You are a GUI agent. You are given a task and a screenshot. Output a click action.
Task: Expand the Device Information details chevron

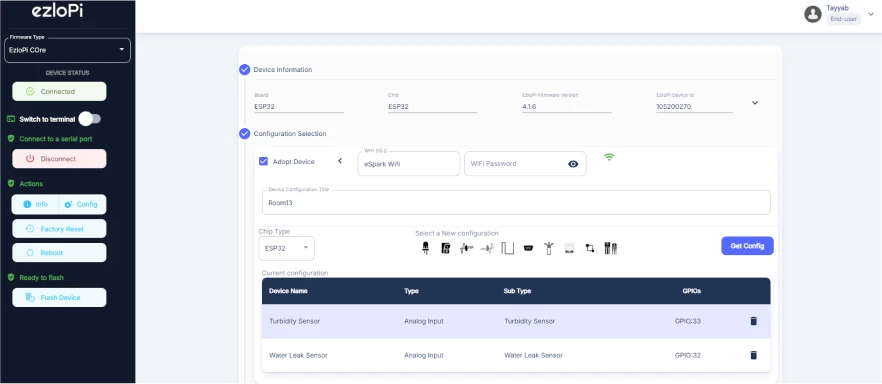(x=755, y=103)
